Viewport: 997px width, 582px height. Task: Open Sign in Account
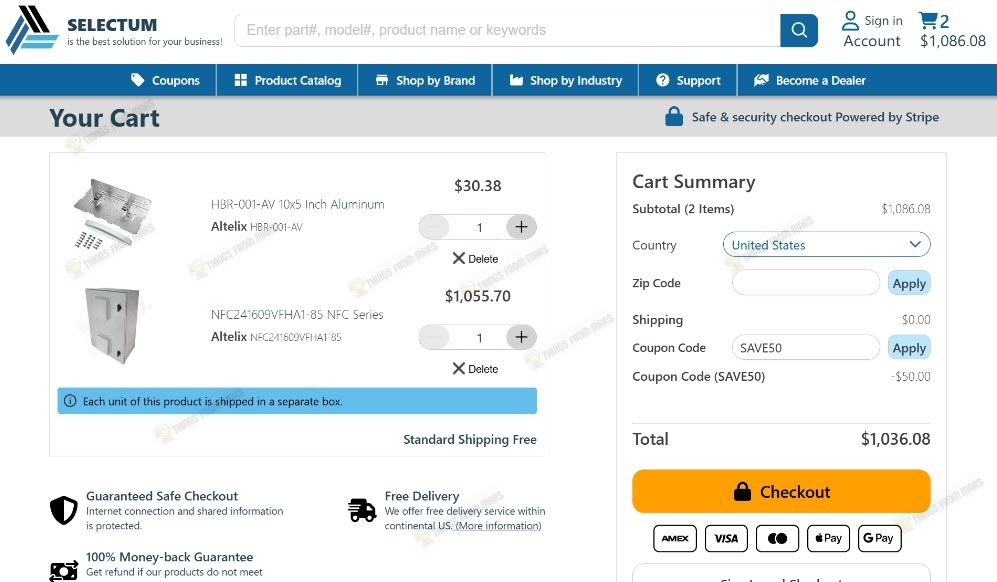pyautogui.click(x=872, y=30)
